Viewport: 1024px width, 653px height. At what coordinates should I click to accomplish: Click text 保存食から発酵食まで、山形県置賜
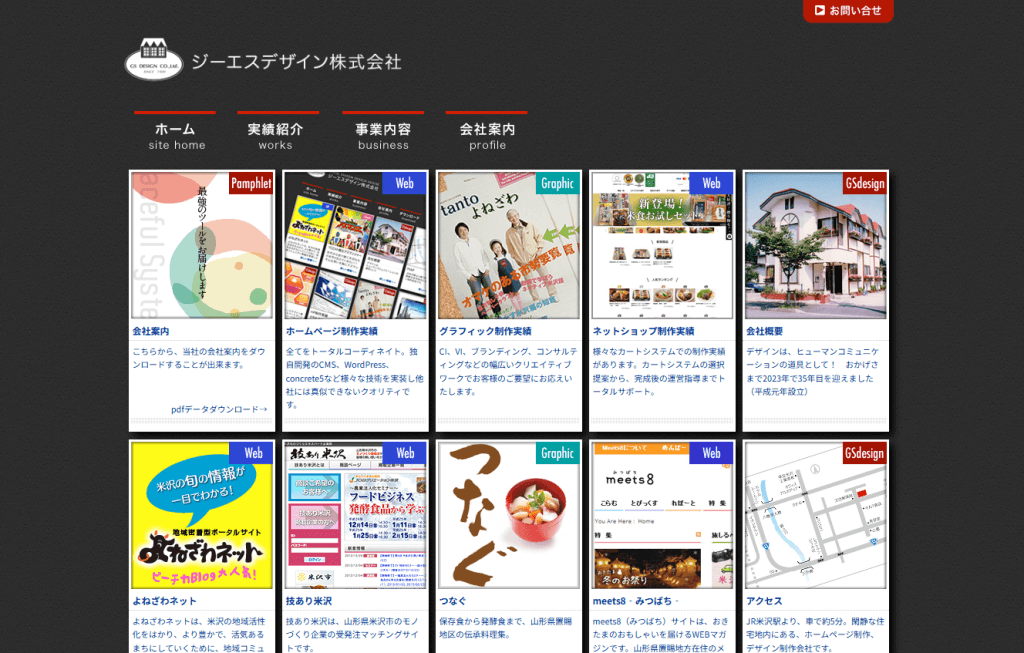pos(505,622)
